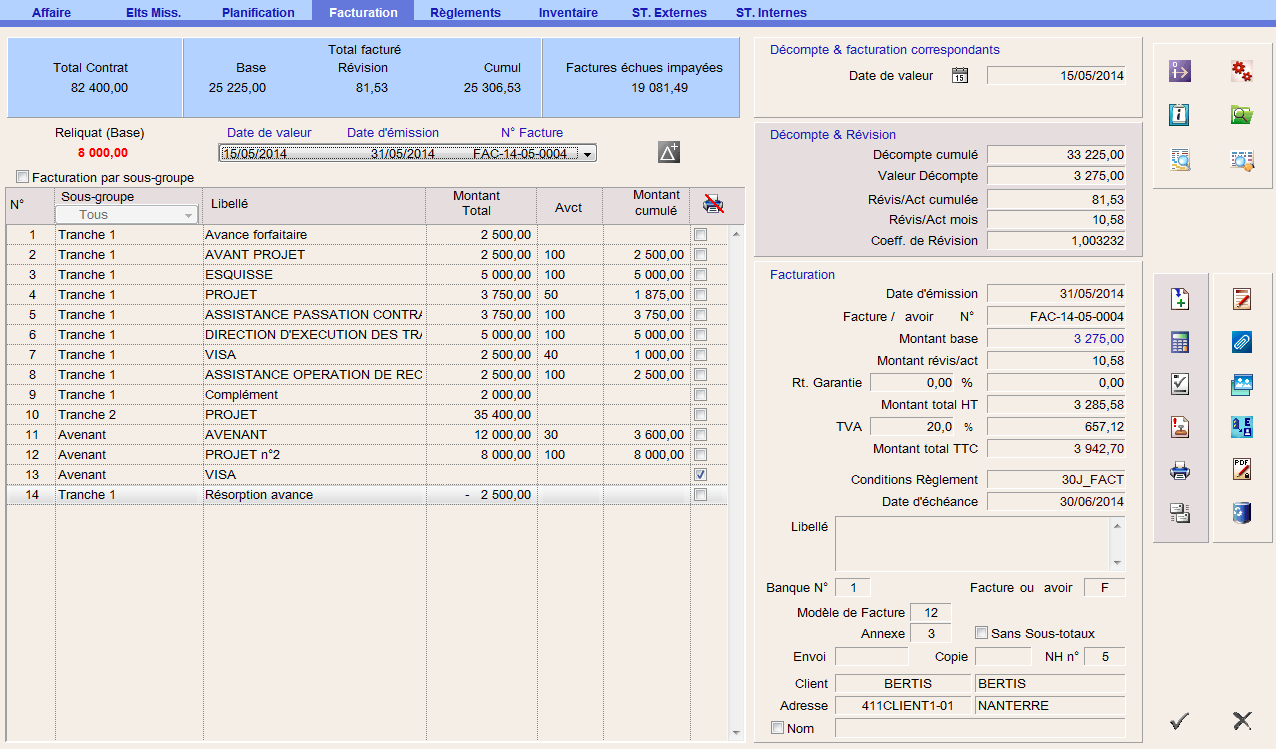The image size is (1276, 749).
Task: Click the paperclip attachment icon
Action: (x=1242, y=343)
